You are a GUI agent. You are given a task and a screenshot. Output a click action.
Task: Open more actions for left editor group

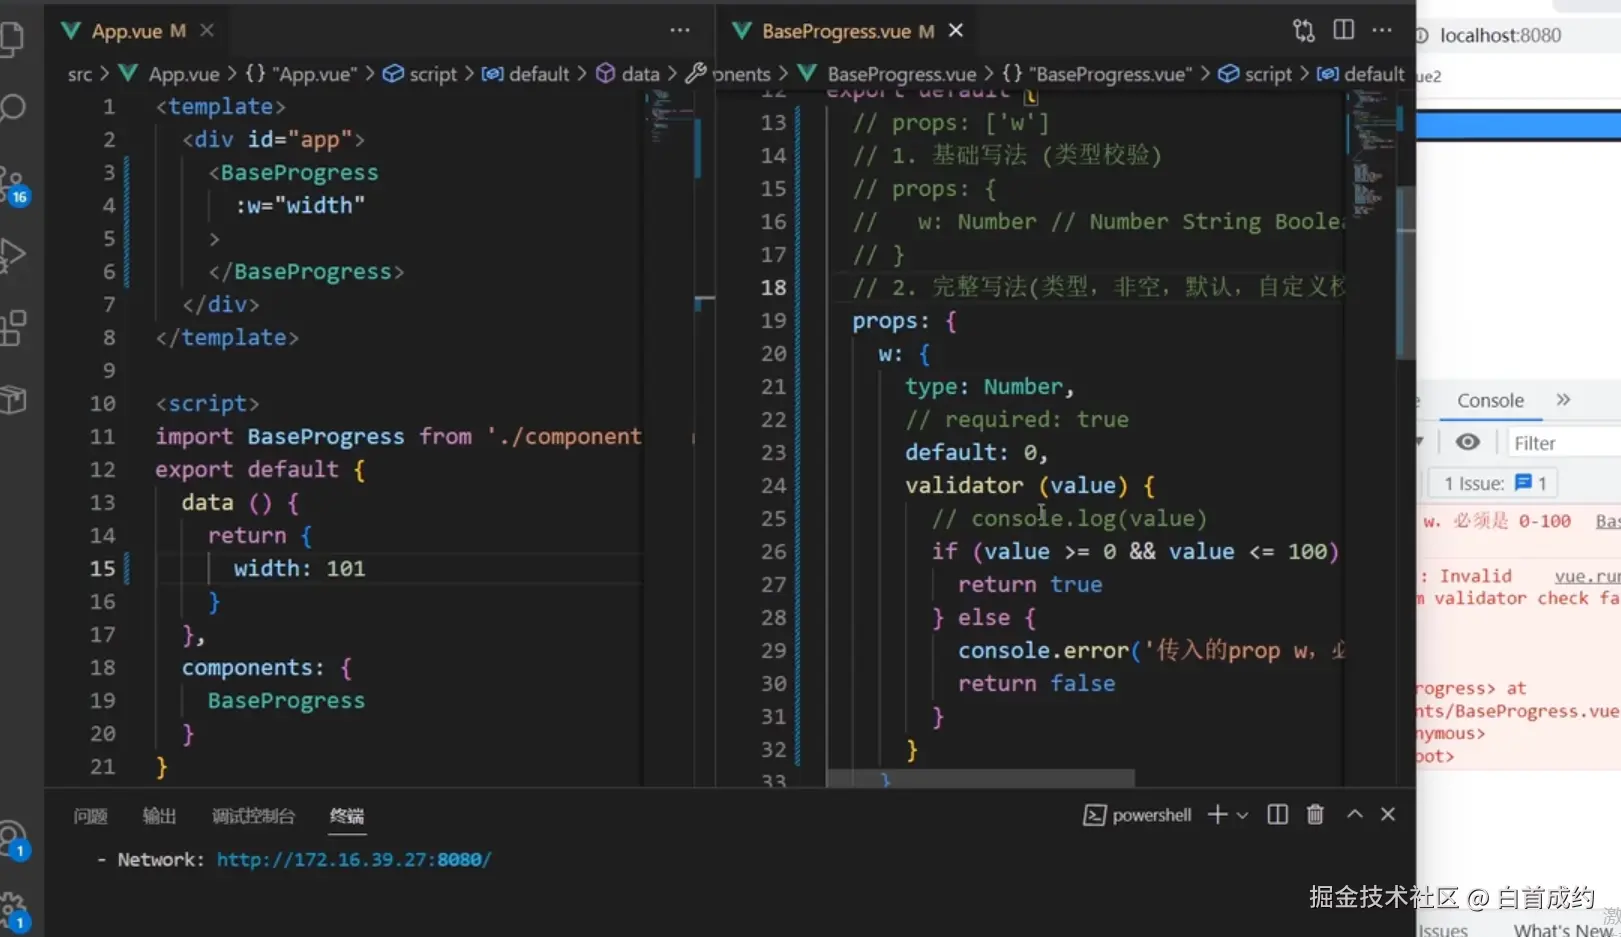(680, 31)
